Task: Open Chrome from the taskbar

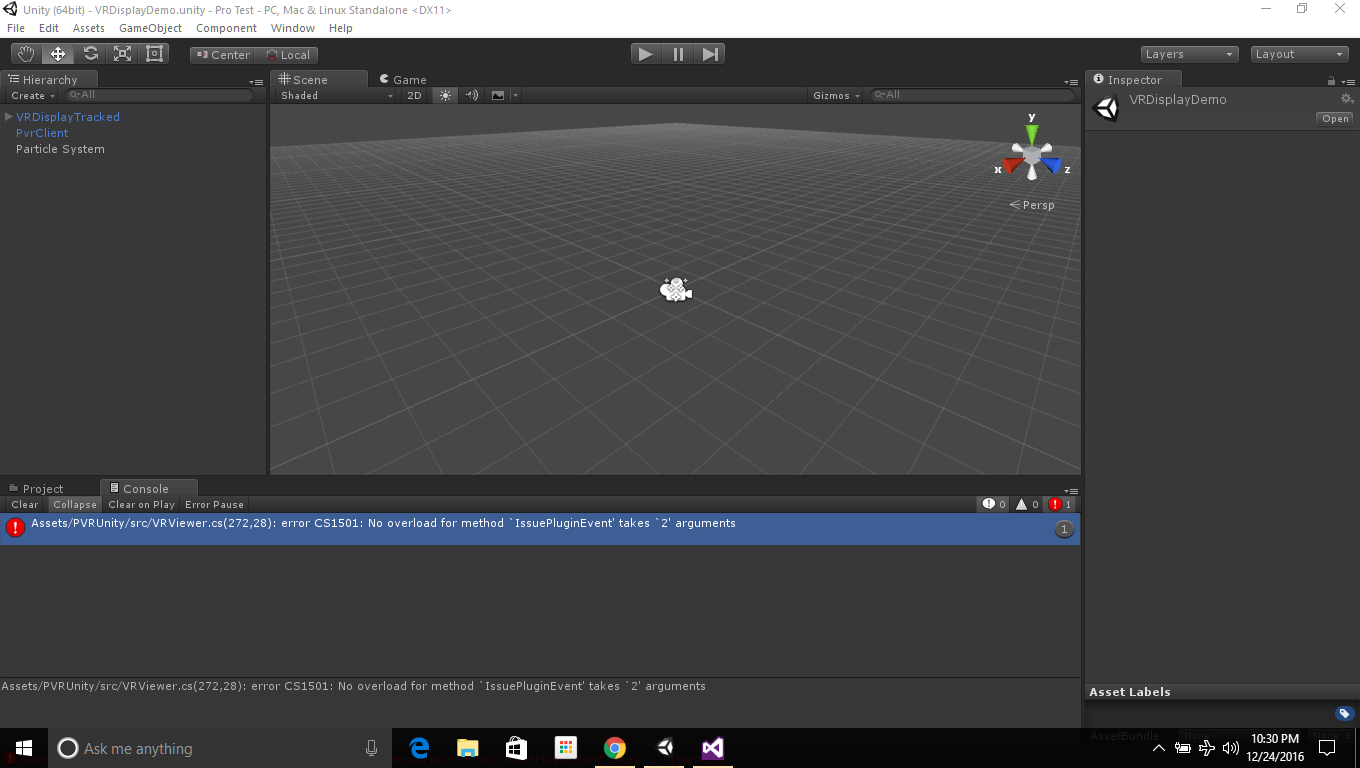Action: 614,748
